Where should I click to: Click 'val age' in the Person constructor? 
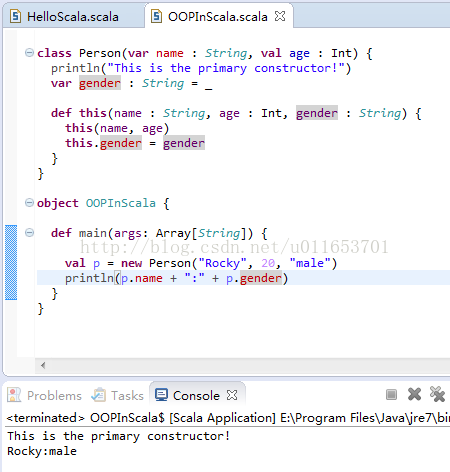285,53
